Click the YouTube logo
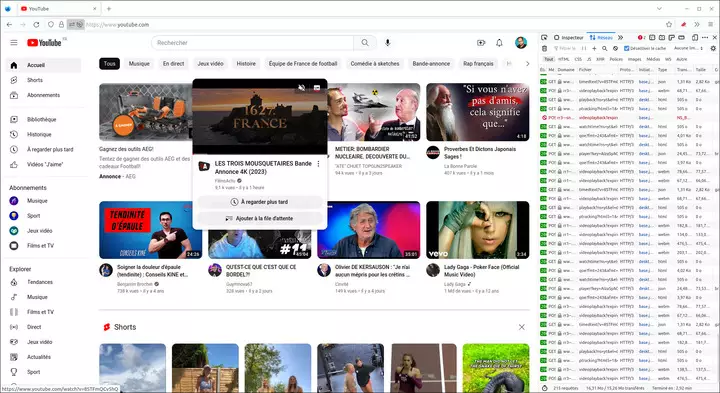The image size is (720, 393). coord(44,43)
